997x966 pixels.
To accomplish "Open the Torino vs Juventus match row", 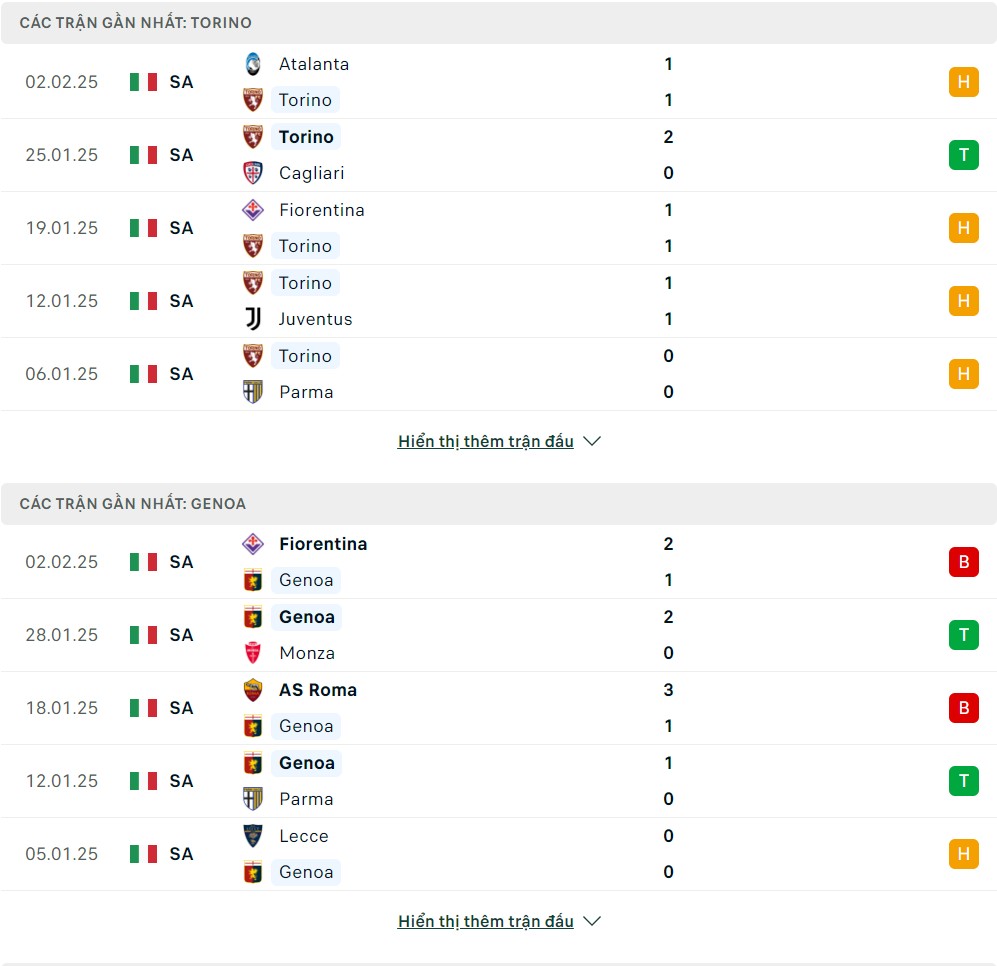I will [x=498, y=301].
